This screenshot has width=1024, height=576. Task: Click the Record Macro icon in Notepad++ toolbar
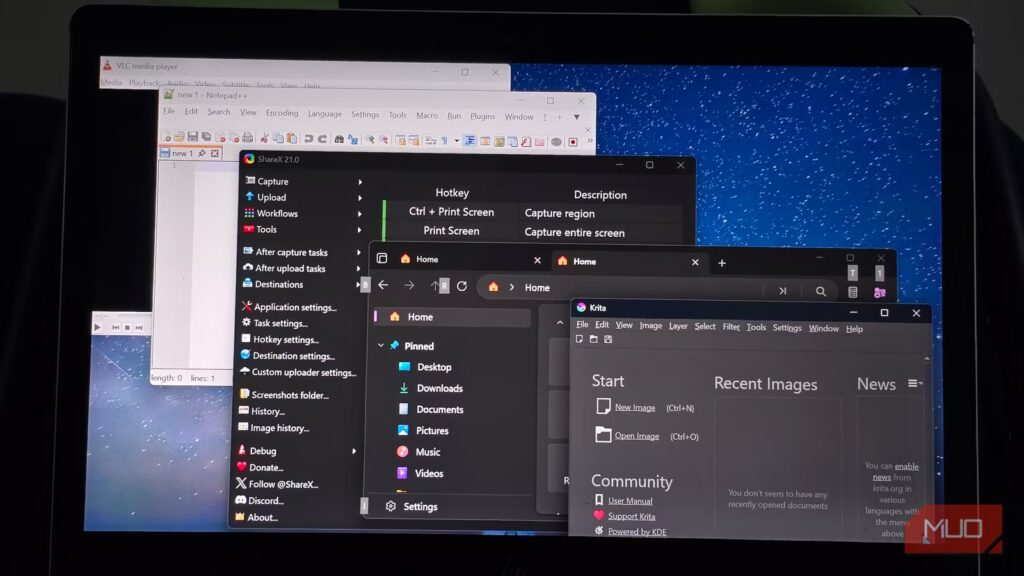[x=573, y=142]
